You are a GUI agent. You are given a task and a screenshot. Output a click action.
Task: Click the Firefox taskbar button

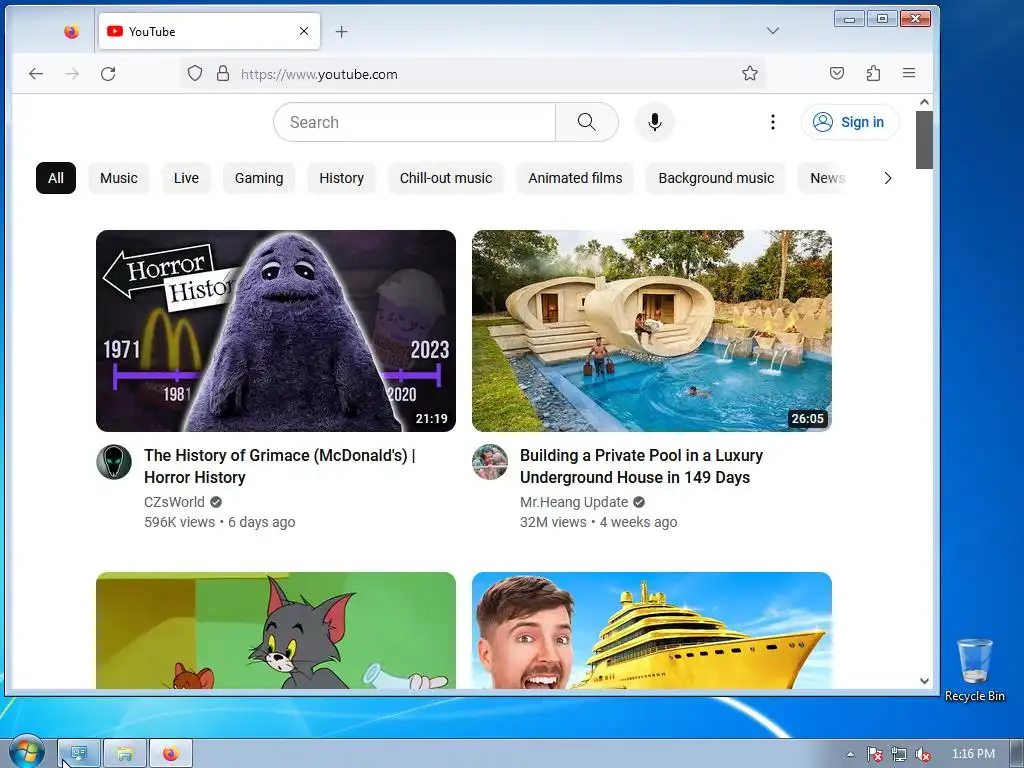pos(171,754)
